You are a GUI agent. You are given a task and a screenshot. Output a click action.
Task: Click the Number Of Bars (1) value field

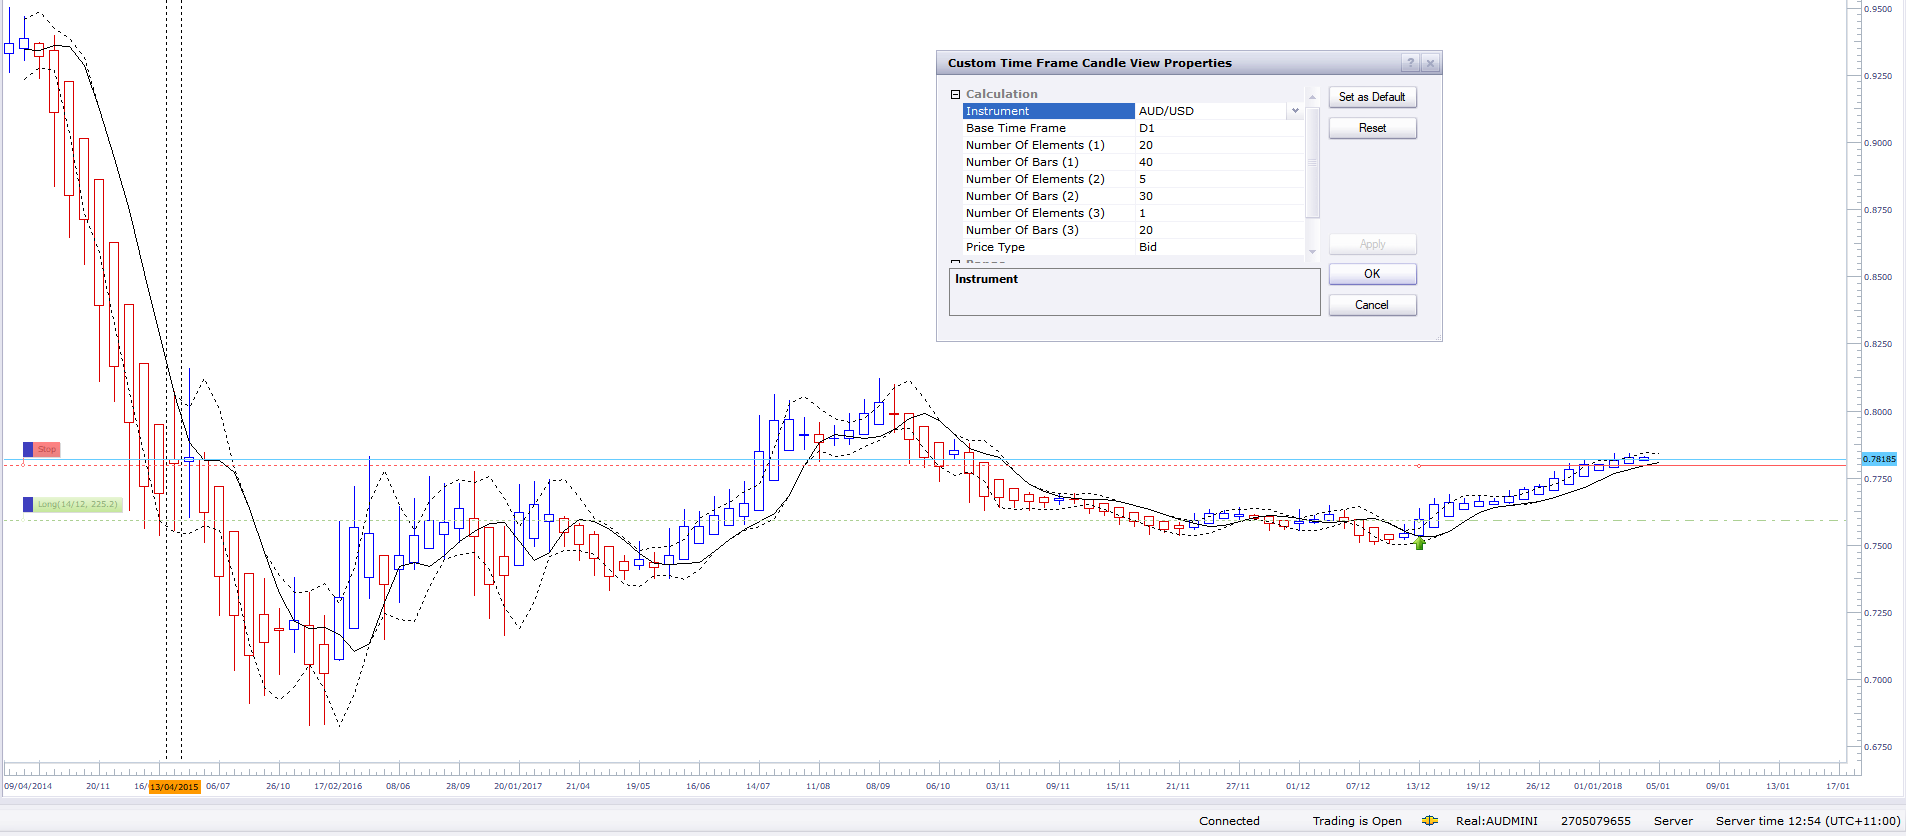(x=1219, y=162)
